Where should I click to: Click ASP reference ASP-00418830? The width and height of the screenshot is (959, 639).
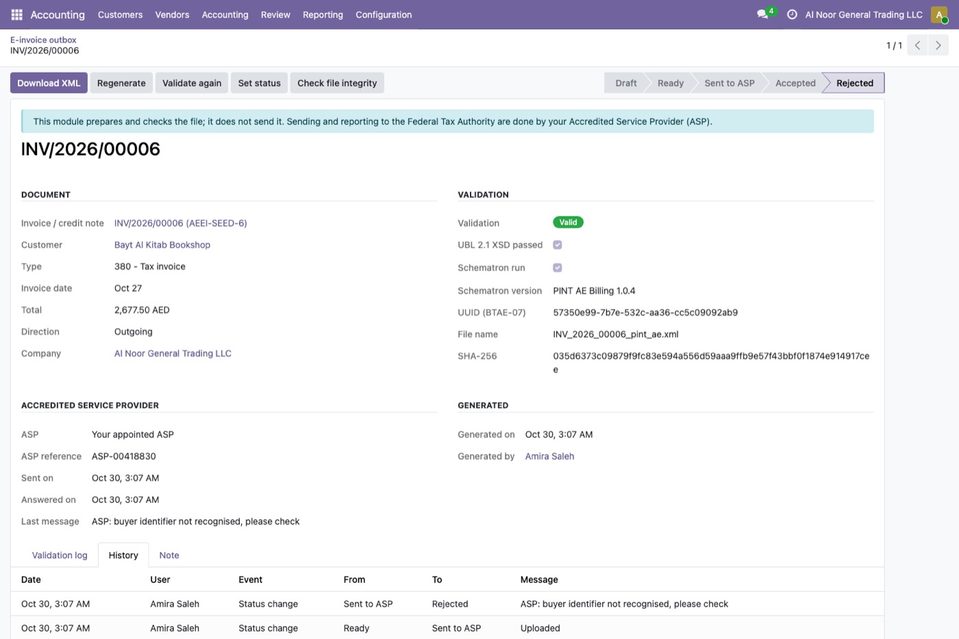click(x=124, y=456)
